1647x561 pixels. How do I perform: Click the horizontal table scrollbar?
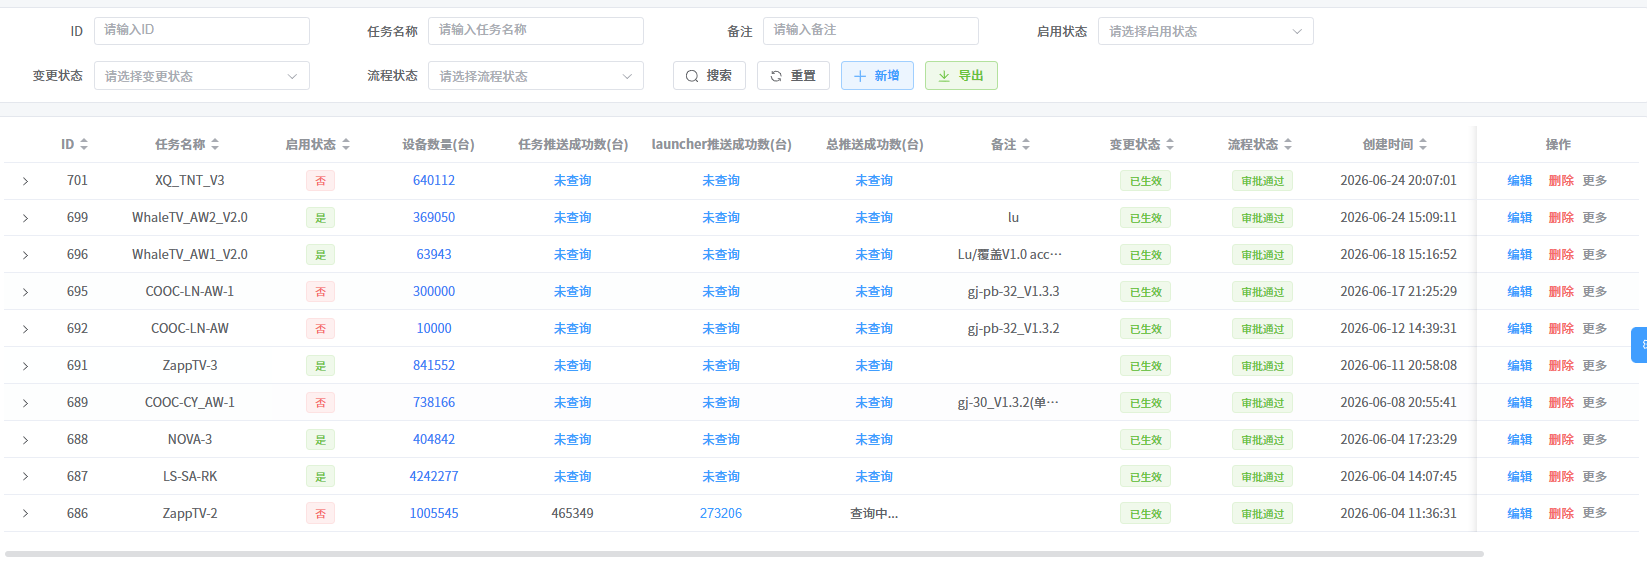click(x=744, y=554)
